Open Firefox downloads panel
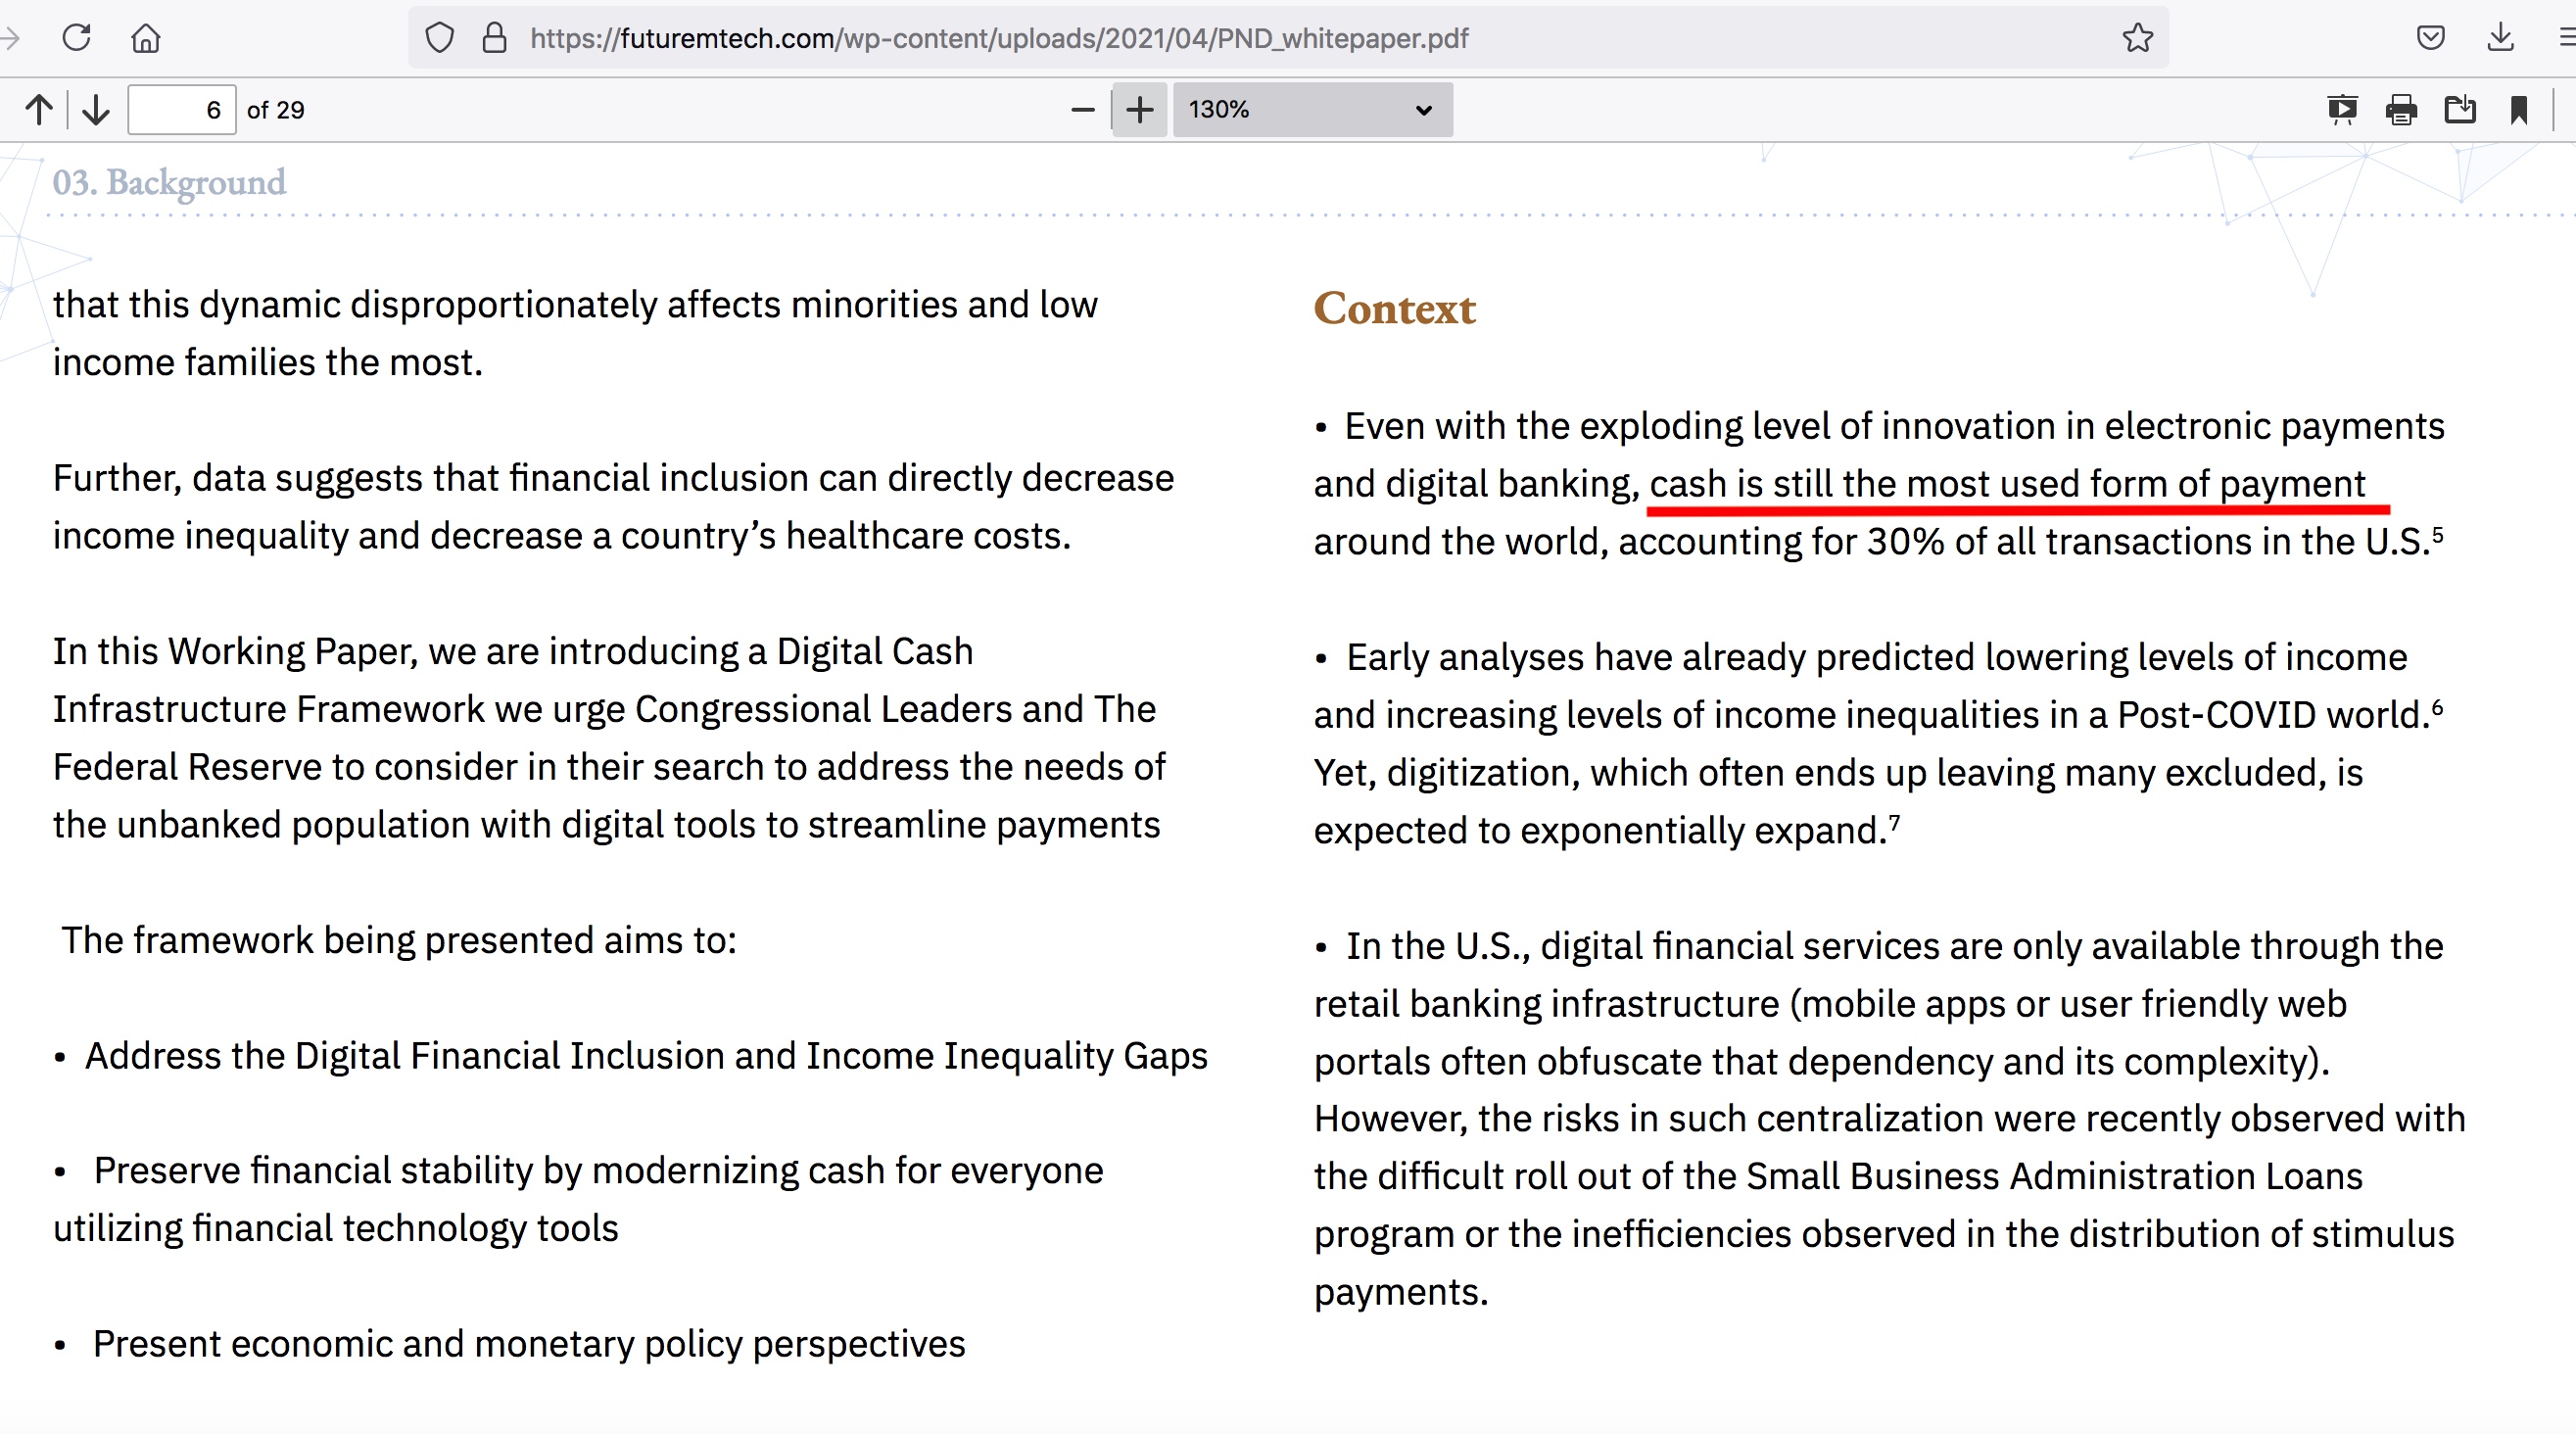This screenshot has width=2576, height=1434. click(x=2500, y=38)
